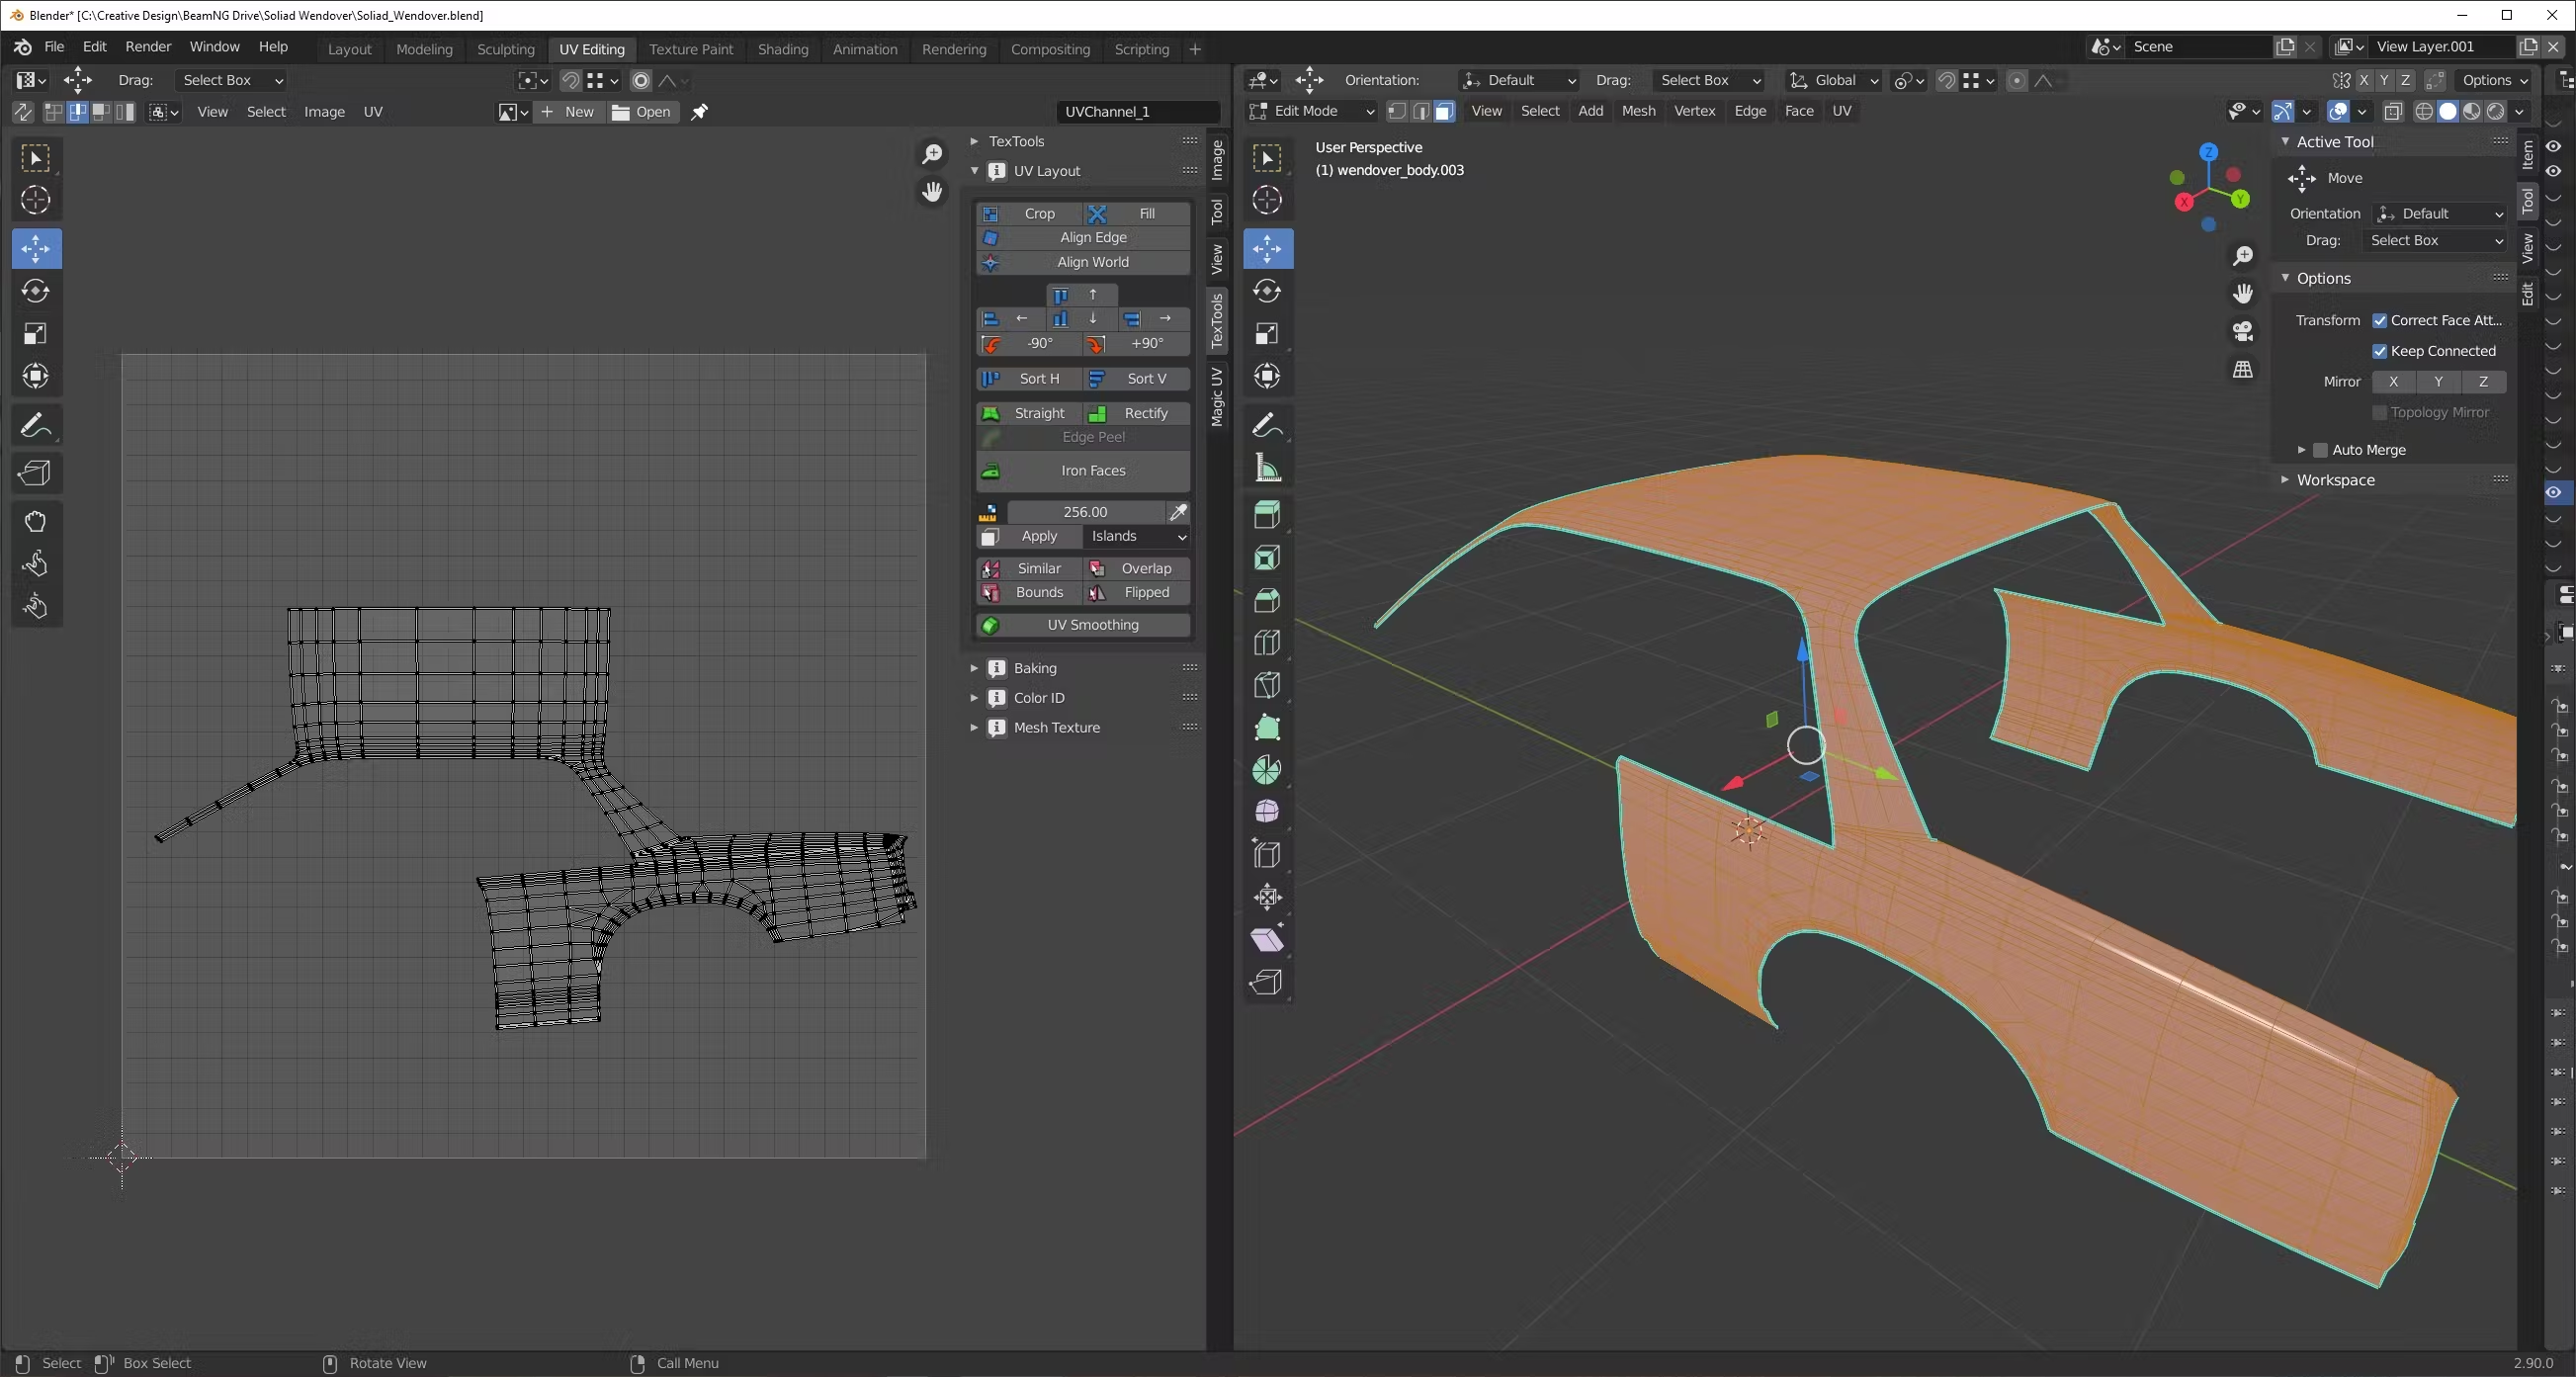Screen dimensions: 2576x1377
Task: Select the Annotate tool in 3D viewport
Action: (x=1267, y=425)
